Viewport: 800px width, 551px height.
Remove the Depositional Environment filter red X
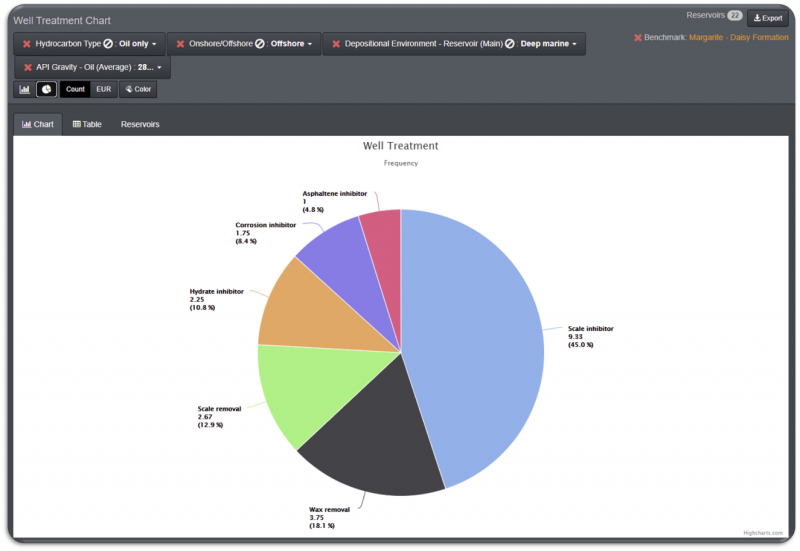click(336, 44)
